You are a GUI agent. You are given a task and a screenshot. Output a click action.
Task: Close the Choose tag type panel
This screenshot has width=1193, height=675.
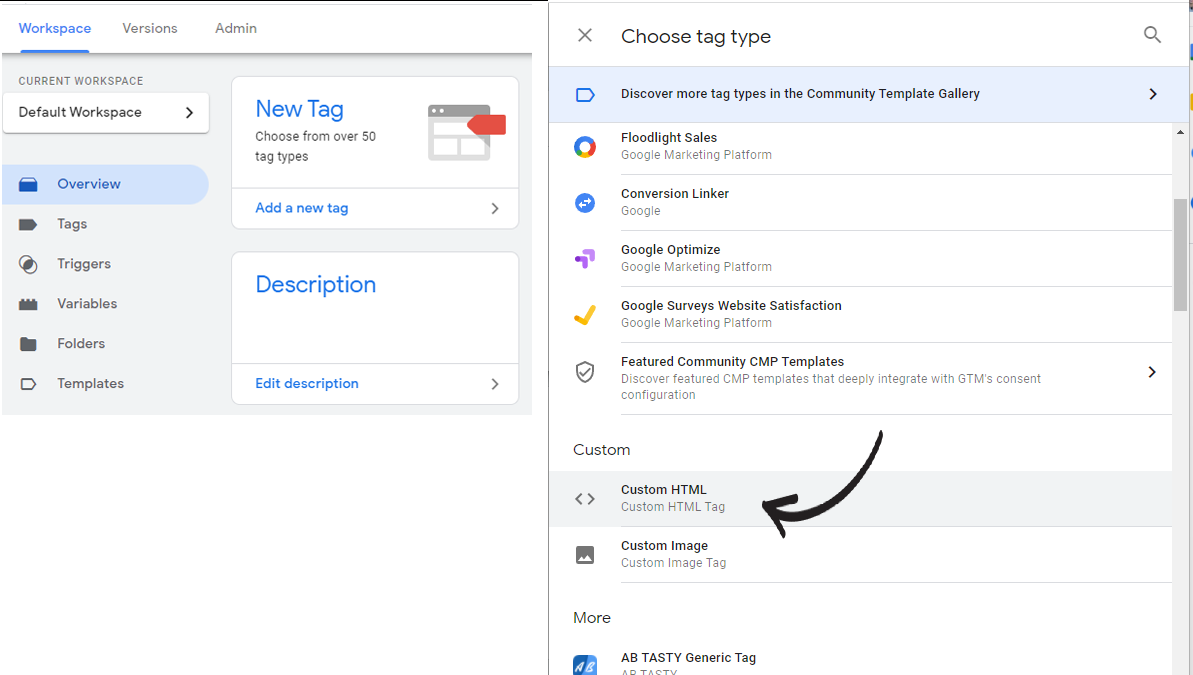pos(584,35)
